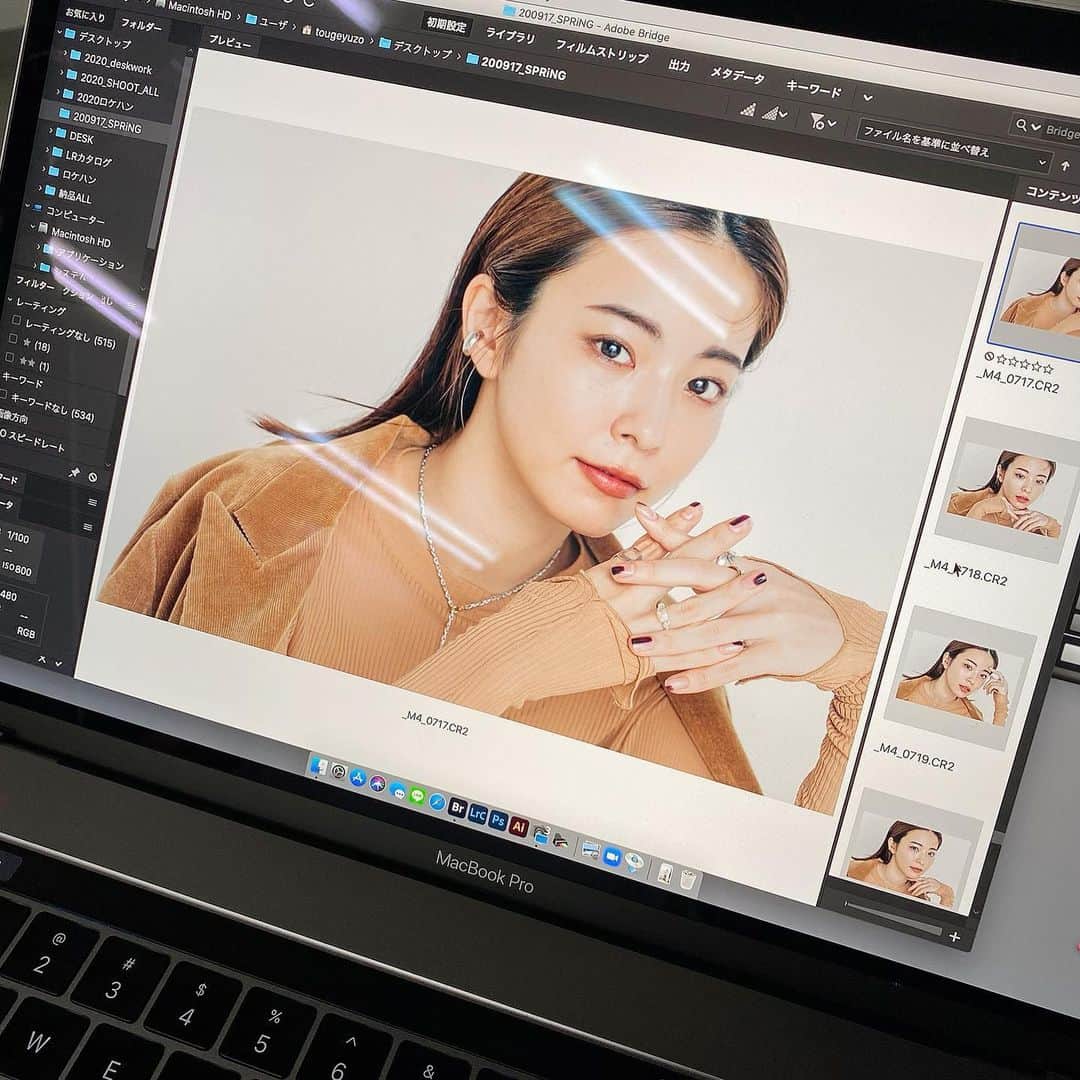Tick the レーティングなし (515) checkbox
The height and width of the screenshot is (1080, 1080).
click(x=17, y=319)
